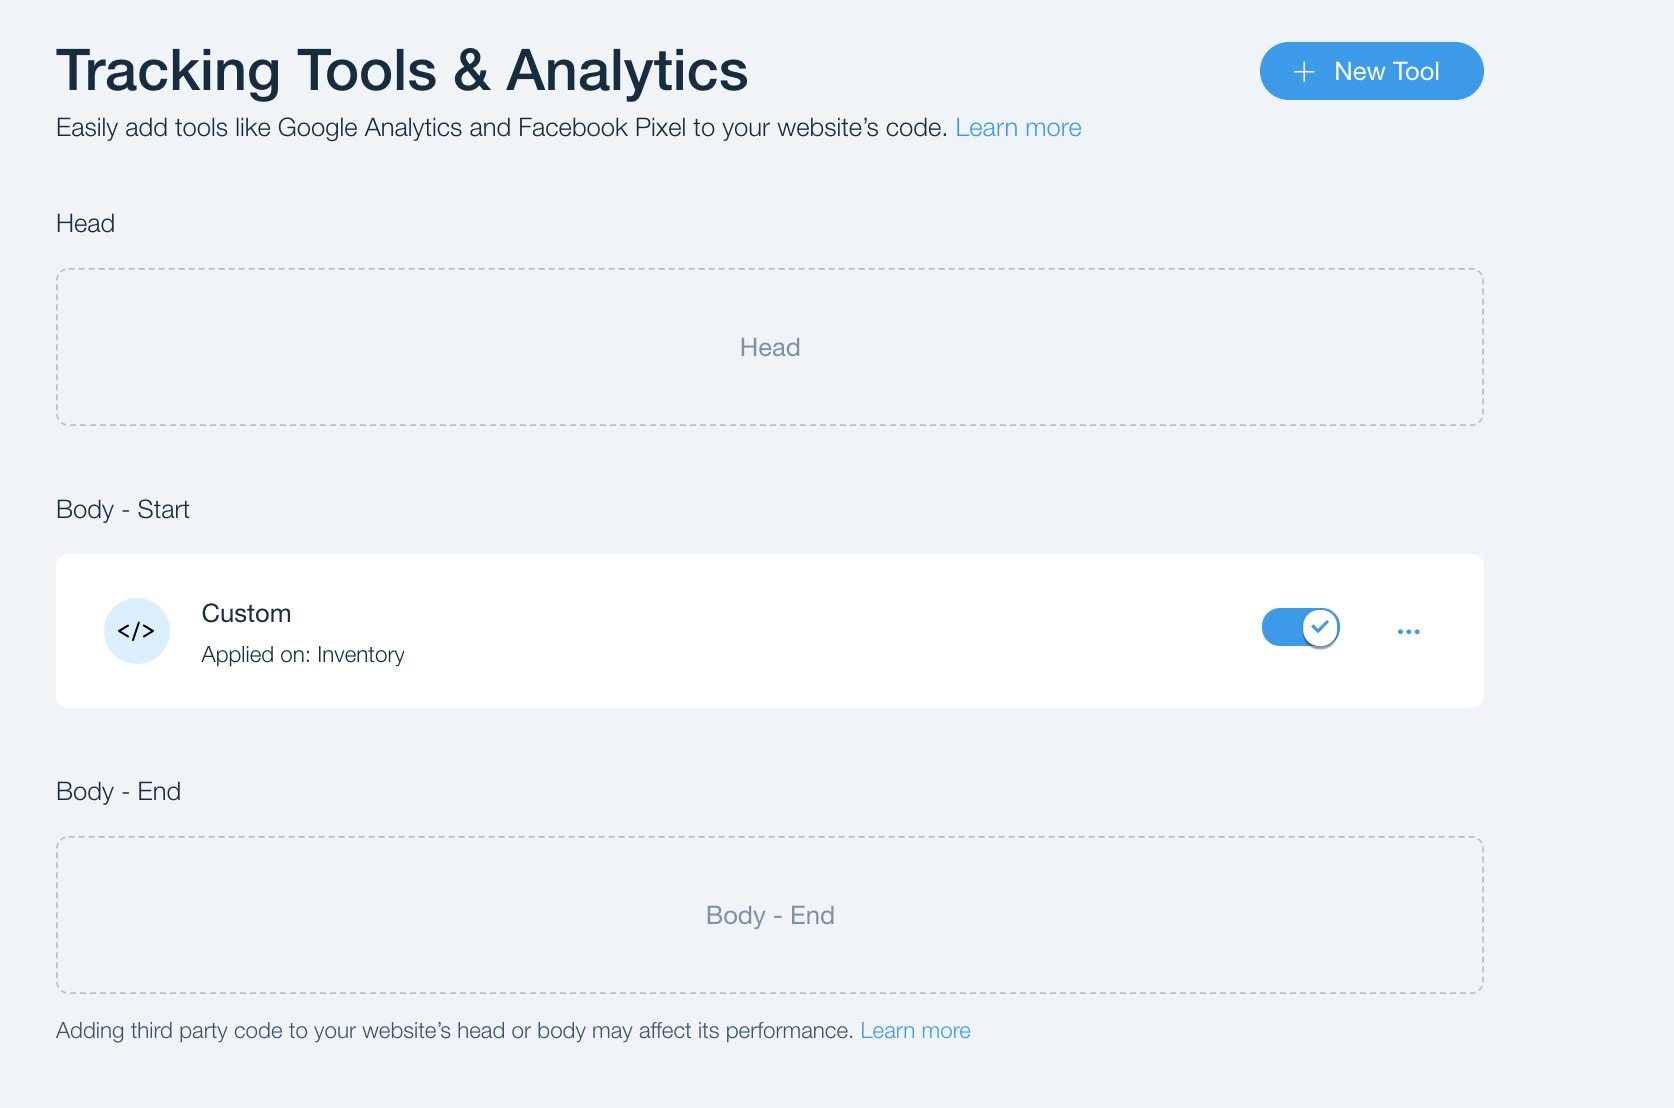The height and width of the screenshot is (1108, 1674).
Task: Open the three-dot menu for Custom
Action: tap(1408, 632)
